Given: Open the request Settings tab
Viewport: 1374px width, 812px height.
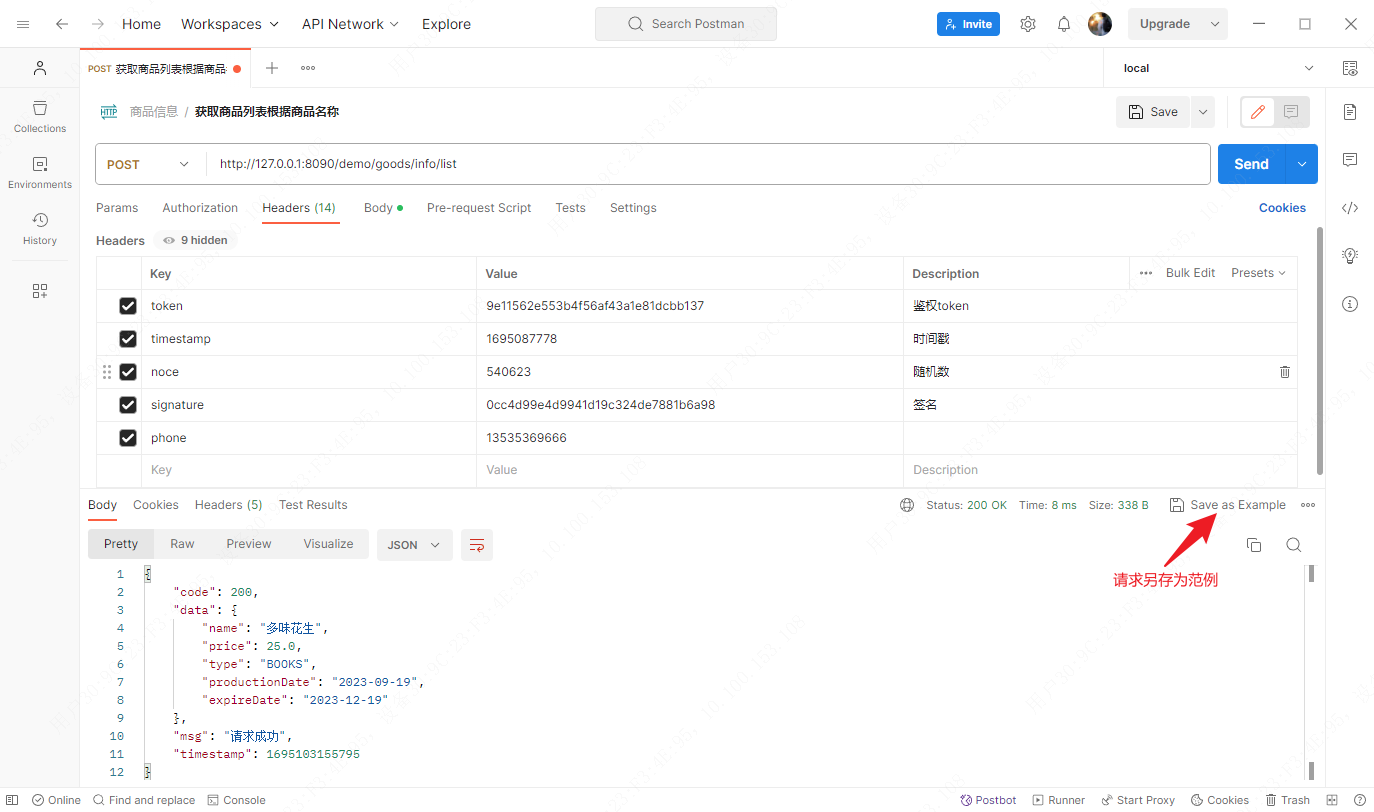Looking at the screenshot, I should [633, 208].
